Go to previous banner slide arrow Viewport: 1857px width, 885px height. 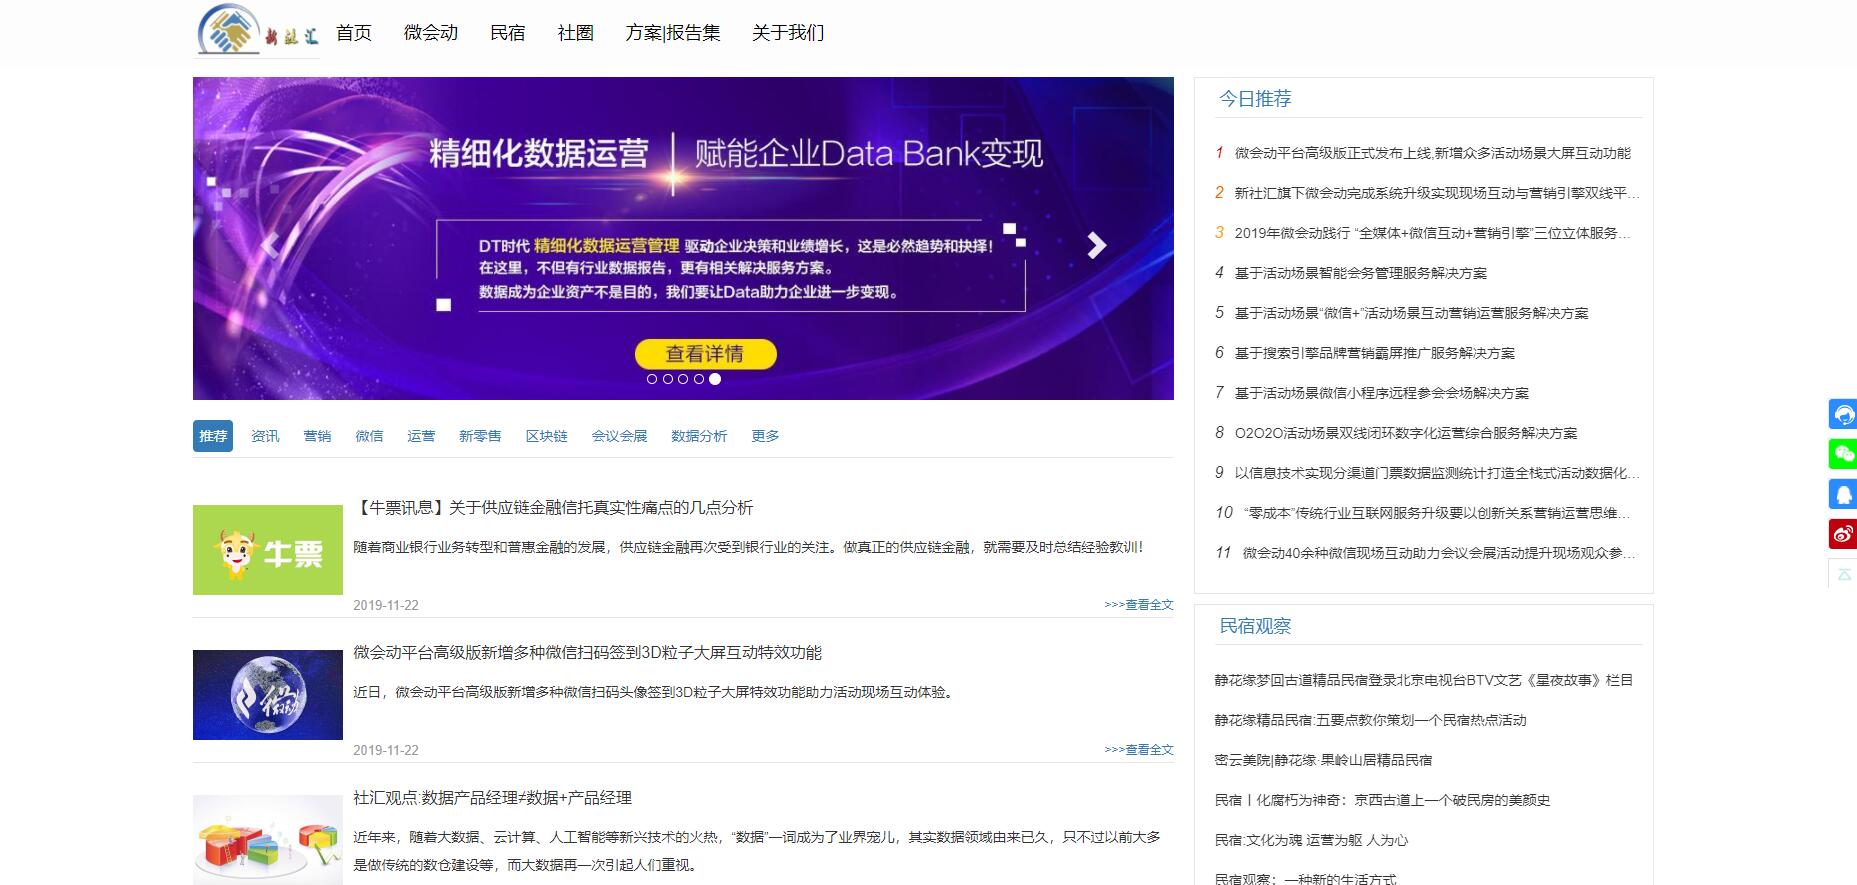coord(269,245)
